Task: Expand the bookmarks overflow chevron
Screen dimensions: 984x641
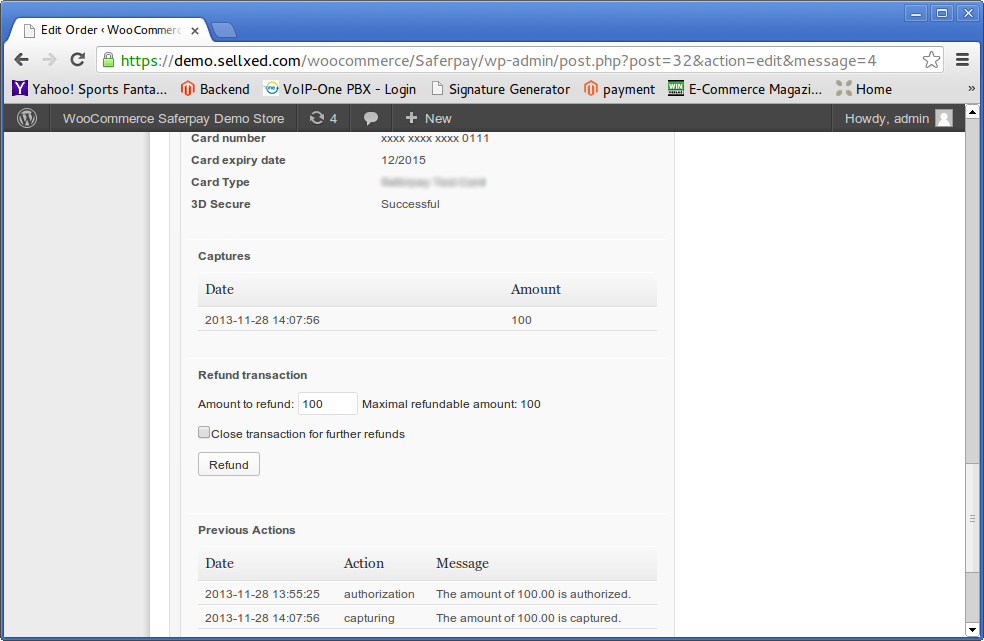Action: [x=971, y=89]
